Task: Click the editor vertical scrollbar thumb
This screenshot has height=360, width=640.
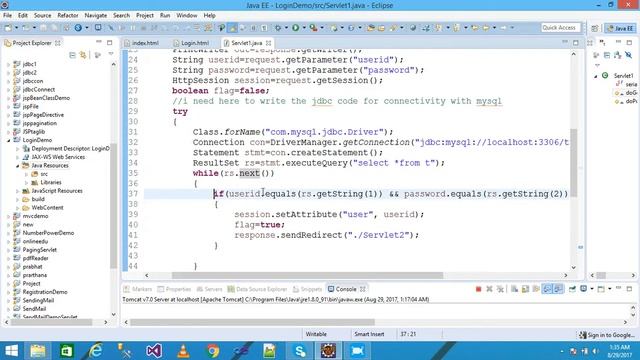Action: (x=573, y=162)
